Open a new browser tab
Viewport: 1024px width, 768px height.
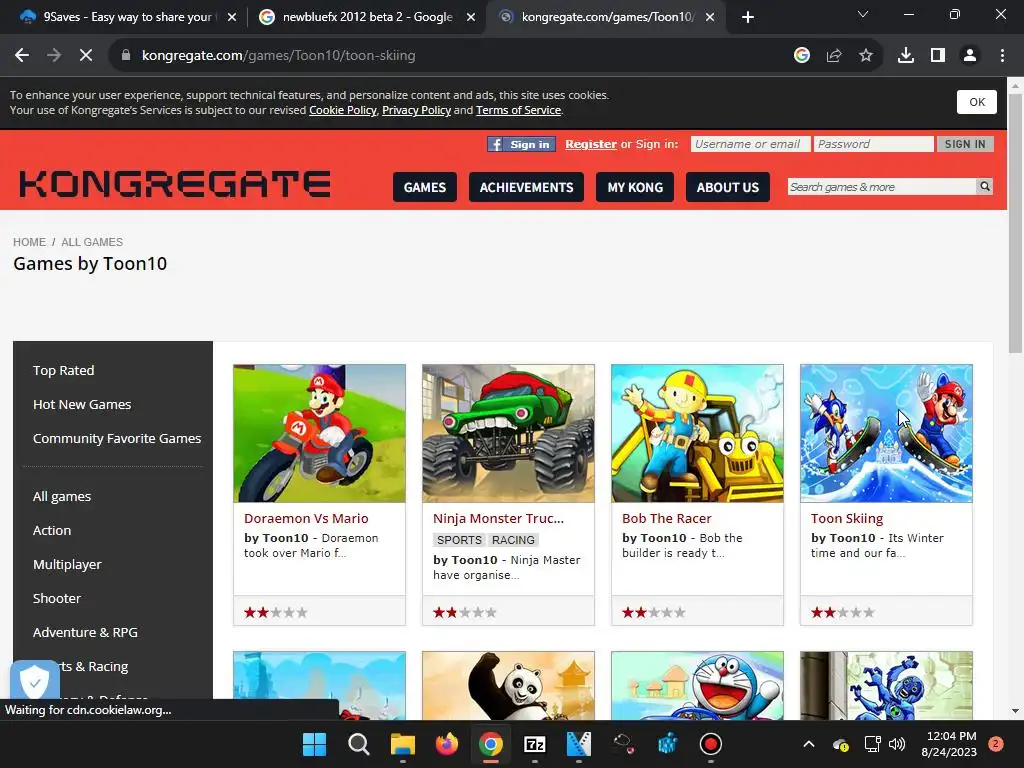(x=748, y=17)
